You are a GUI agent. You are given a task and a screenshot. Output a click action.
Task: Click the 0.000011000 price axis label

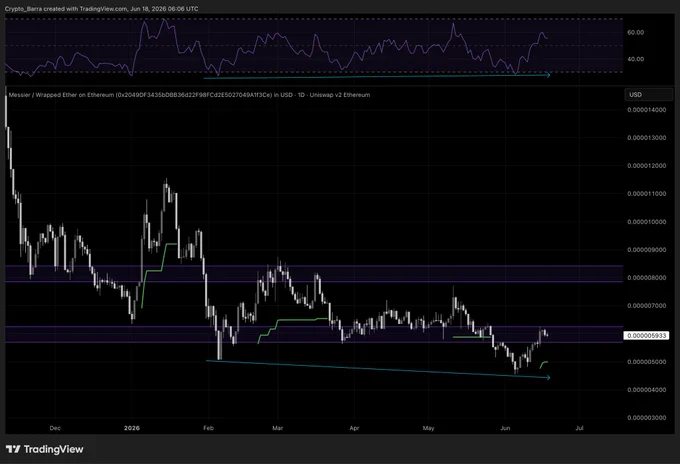click(x=647, y=194)
